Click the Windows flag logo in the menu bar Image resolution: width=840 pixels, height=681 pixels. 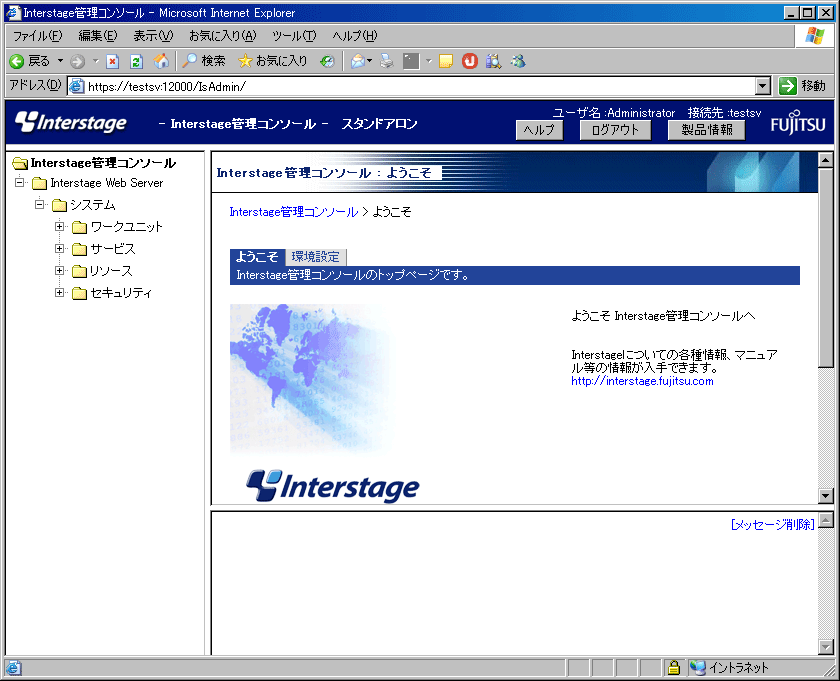[814, 35]
